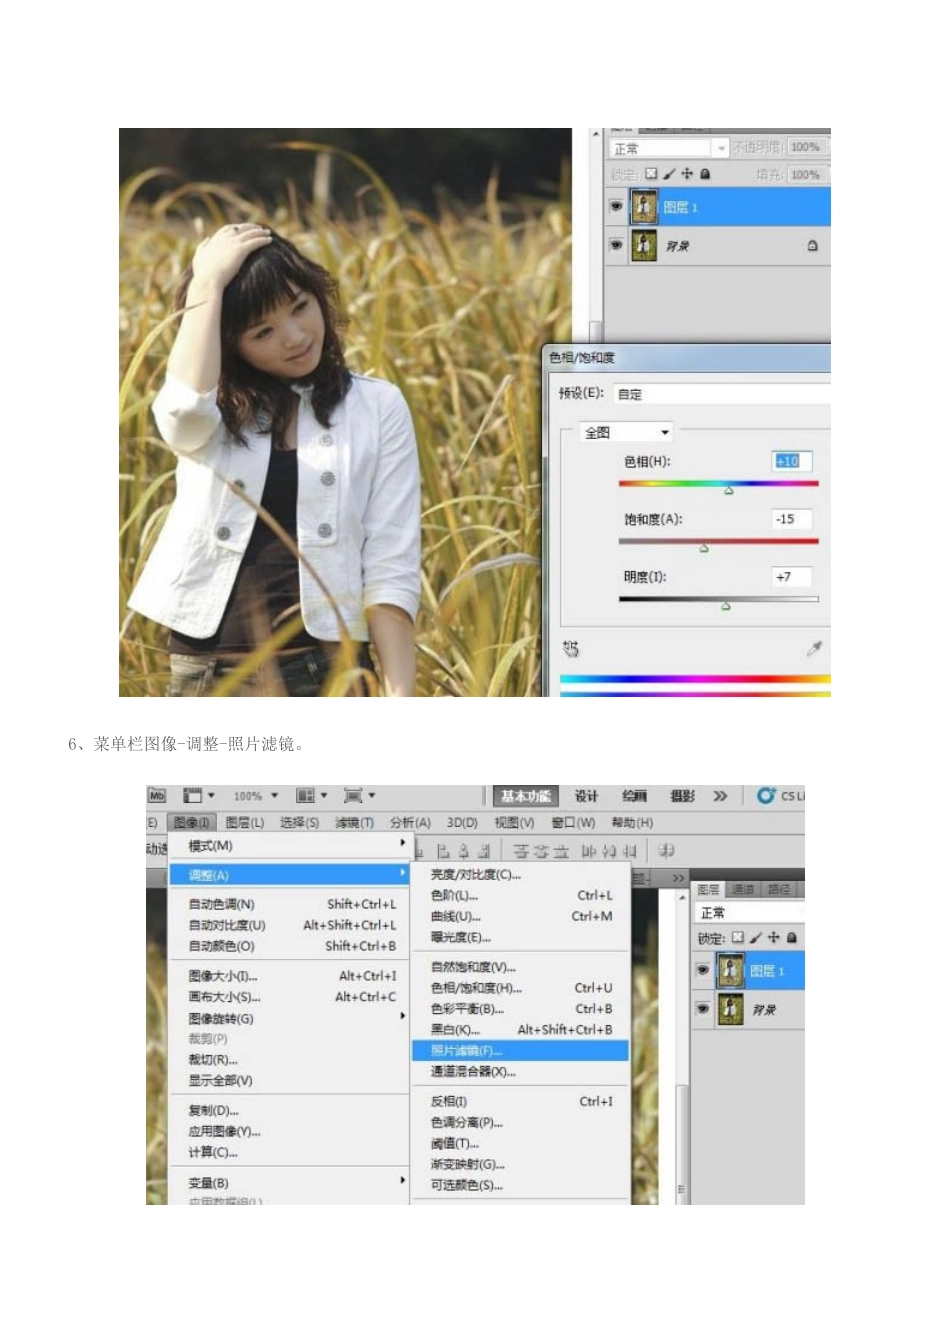
Task: Select the on-image adjustment hand icon in Hue/Saturation dialog
Action: pyautogui.click(x=571, y=649)
